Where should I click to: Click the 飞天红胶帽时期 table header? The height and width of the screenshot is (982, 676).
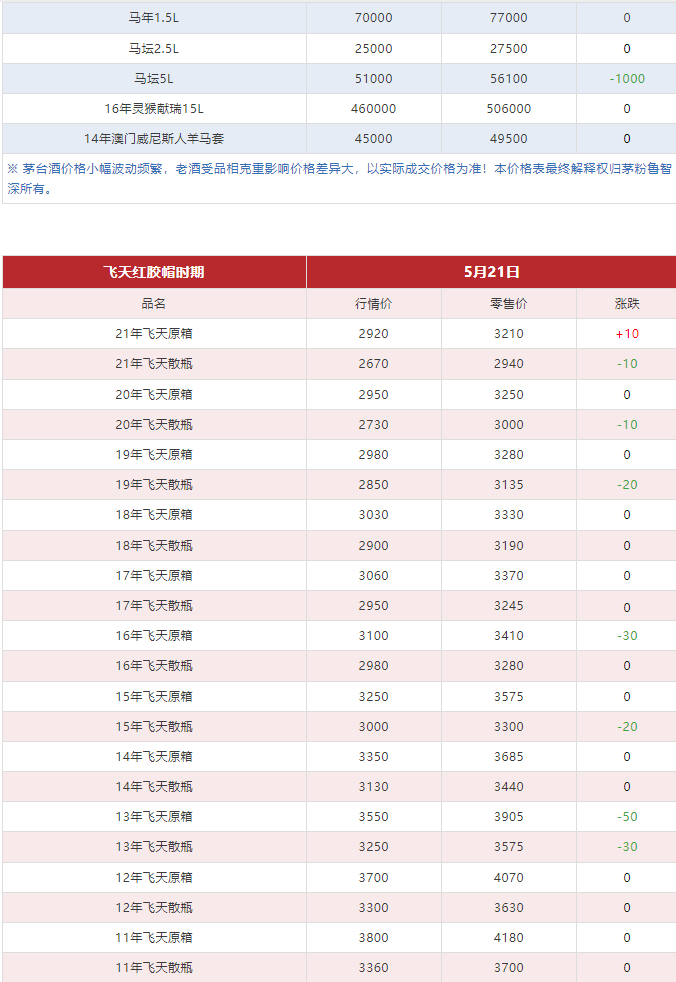(154, 271)
